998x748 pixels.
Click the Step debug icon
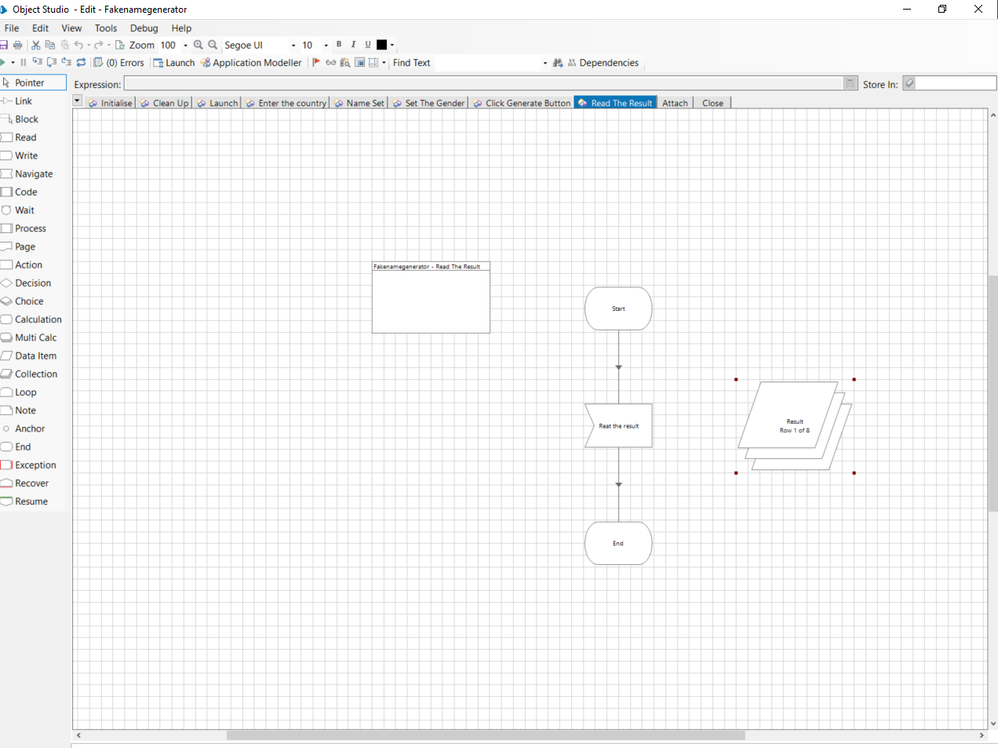point(37,62)
